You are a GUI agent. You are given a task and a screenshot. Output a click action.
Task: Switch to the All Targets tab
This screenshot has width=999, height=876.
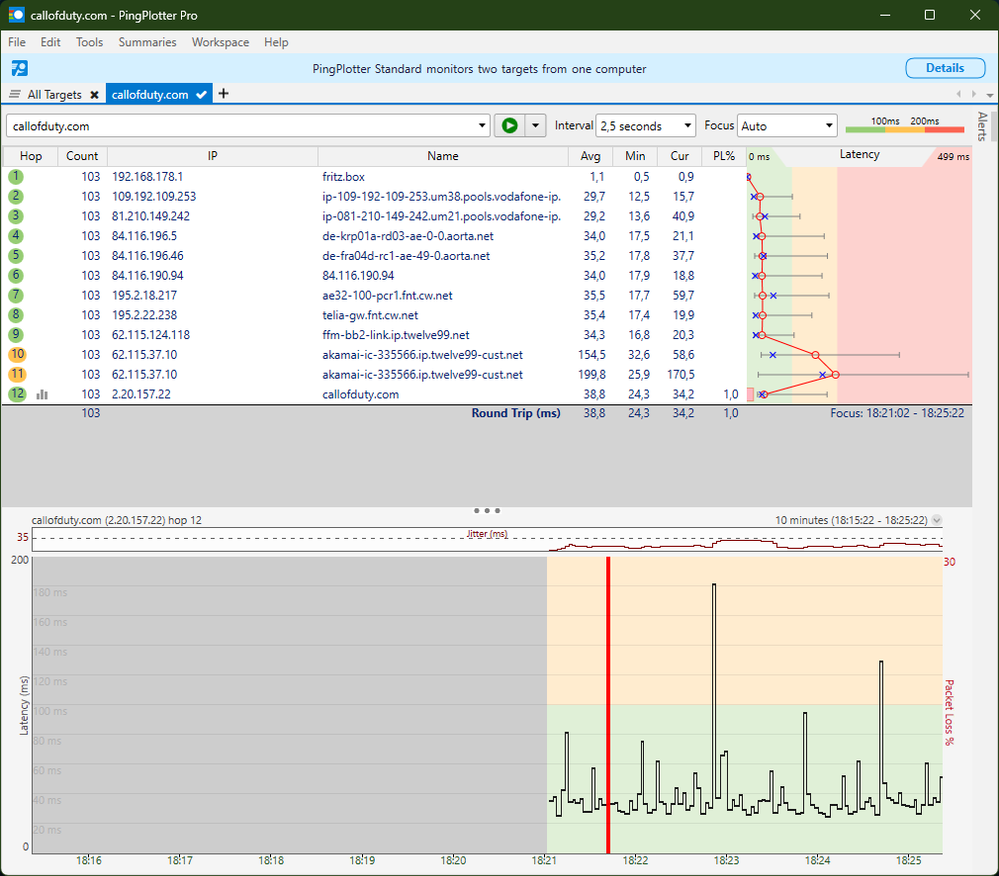tap(54, 95)
